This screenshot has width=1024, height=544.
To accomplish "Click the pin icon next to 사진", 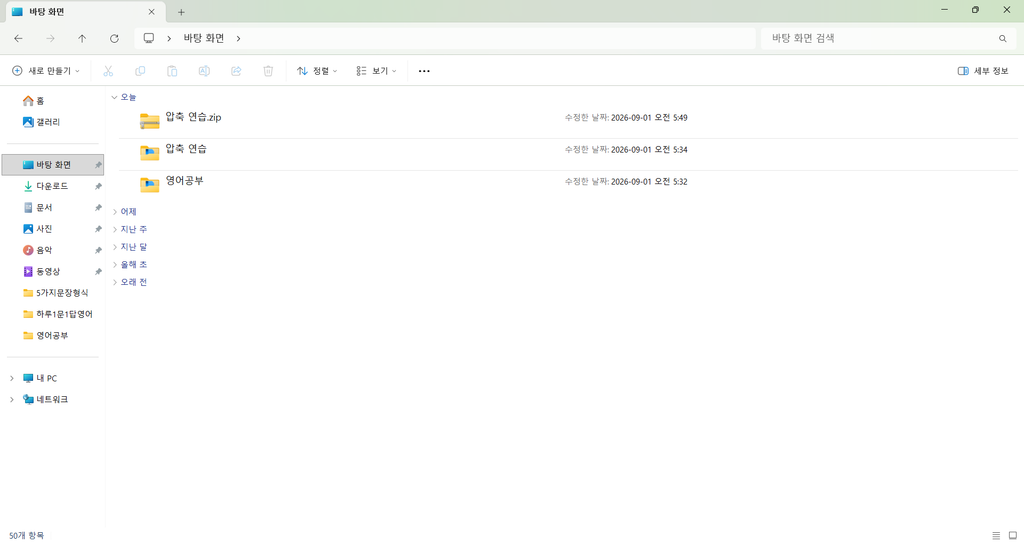I will (98, 229).
